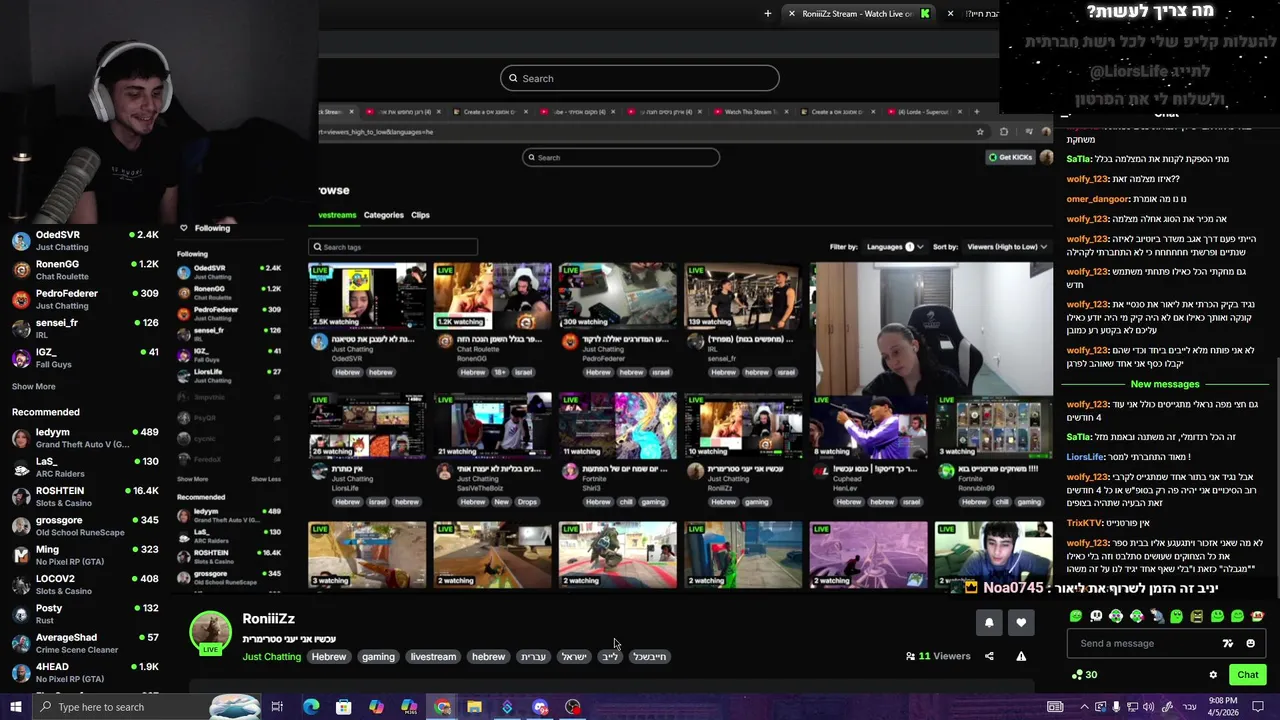Image resolution: width=1280 pixels, height=720 pixels.
Task: Open Windows notification center
Action: click(x=1257, y=707)
